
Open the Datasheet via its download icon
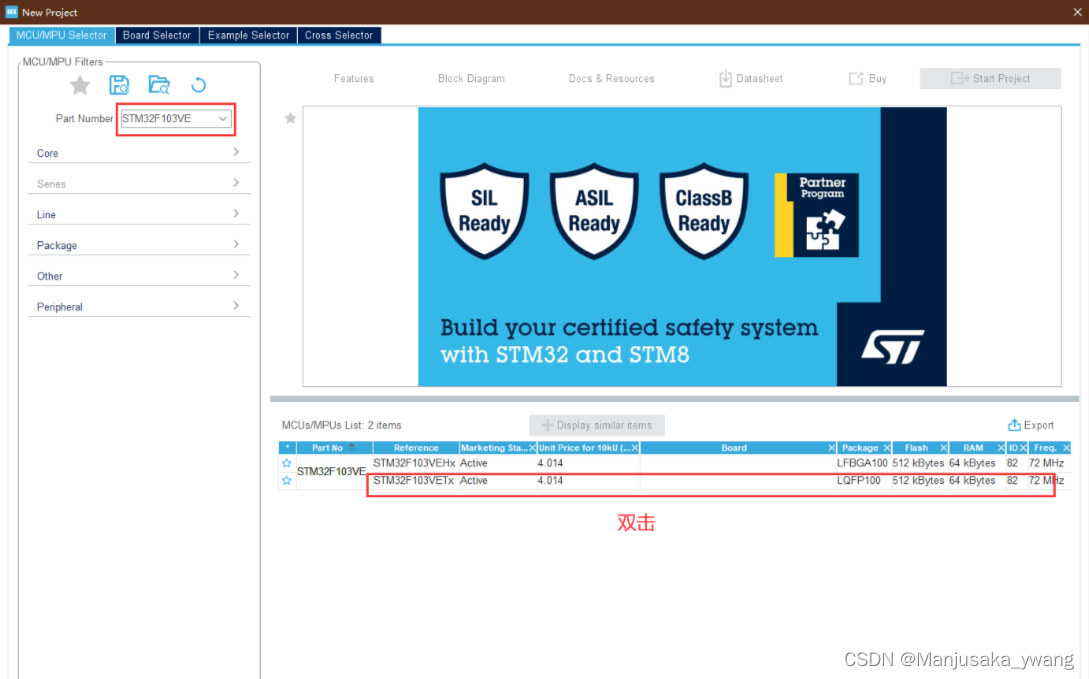pos(724,78)
